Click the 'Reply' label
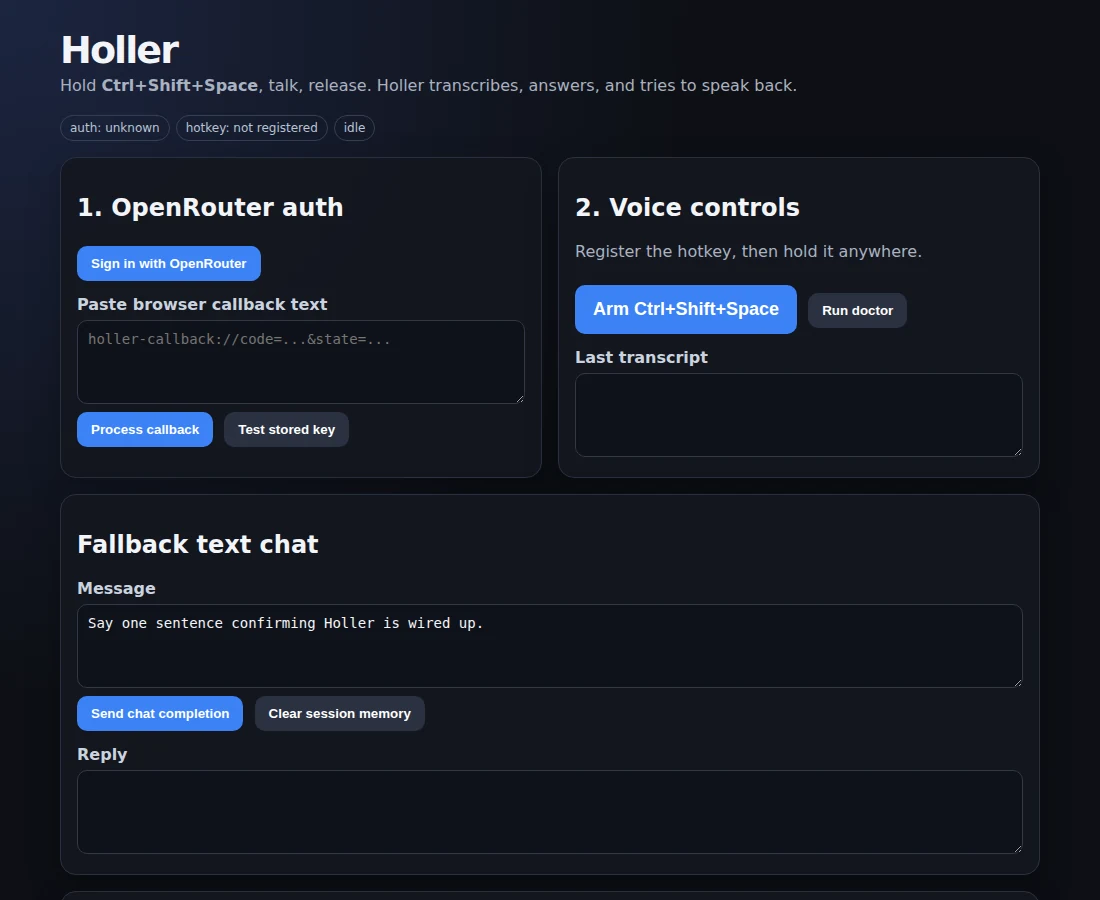The width and height of the screenshot is (1100, 900). pos(102,754)
